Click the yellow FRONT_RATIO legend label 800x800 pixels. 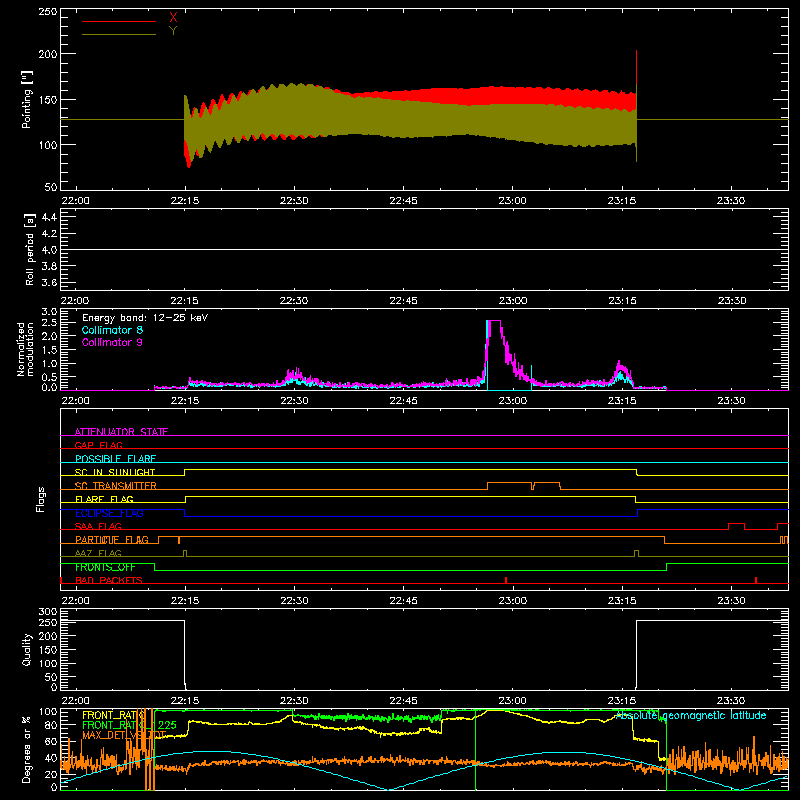pos(114,715)
